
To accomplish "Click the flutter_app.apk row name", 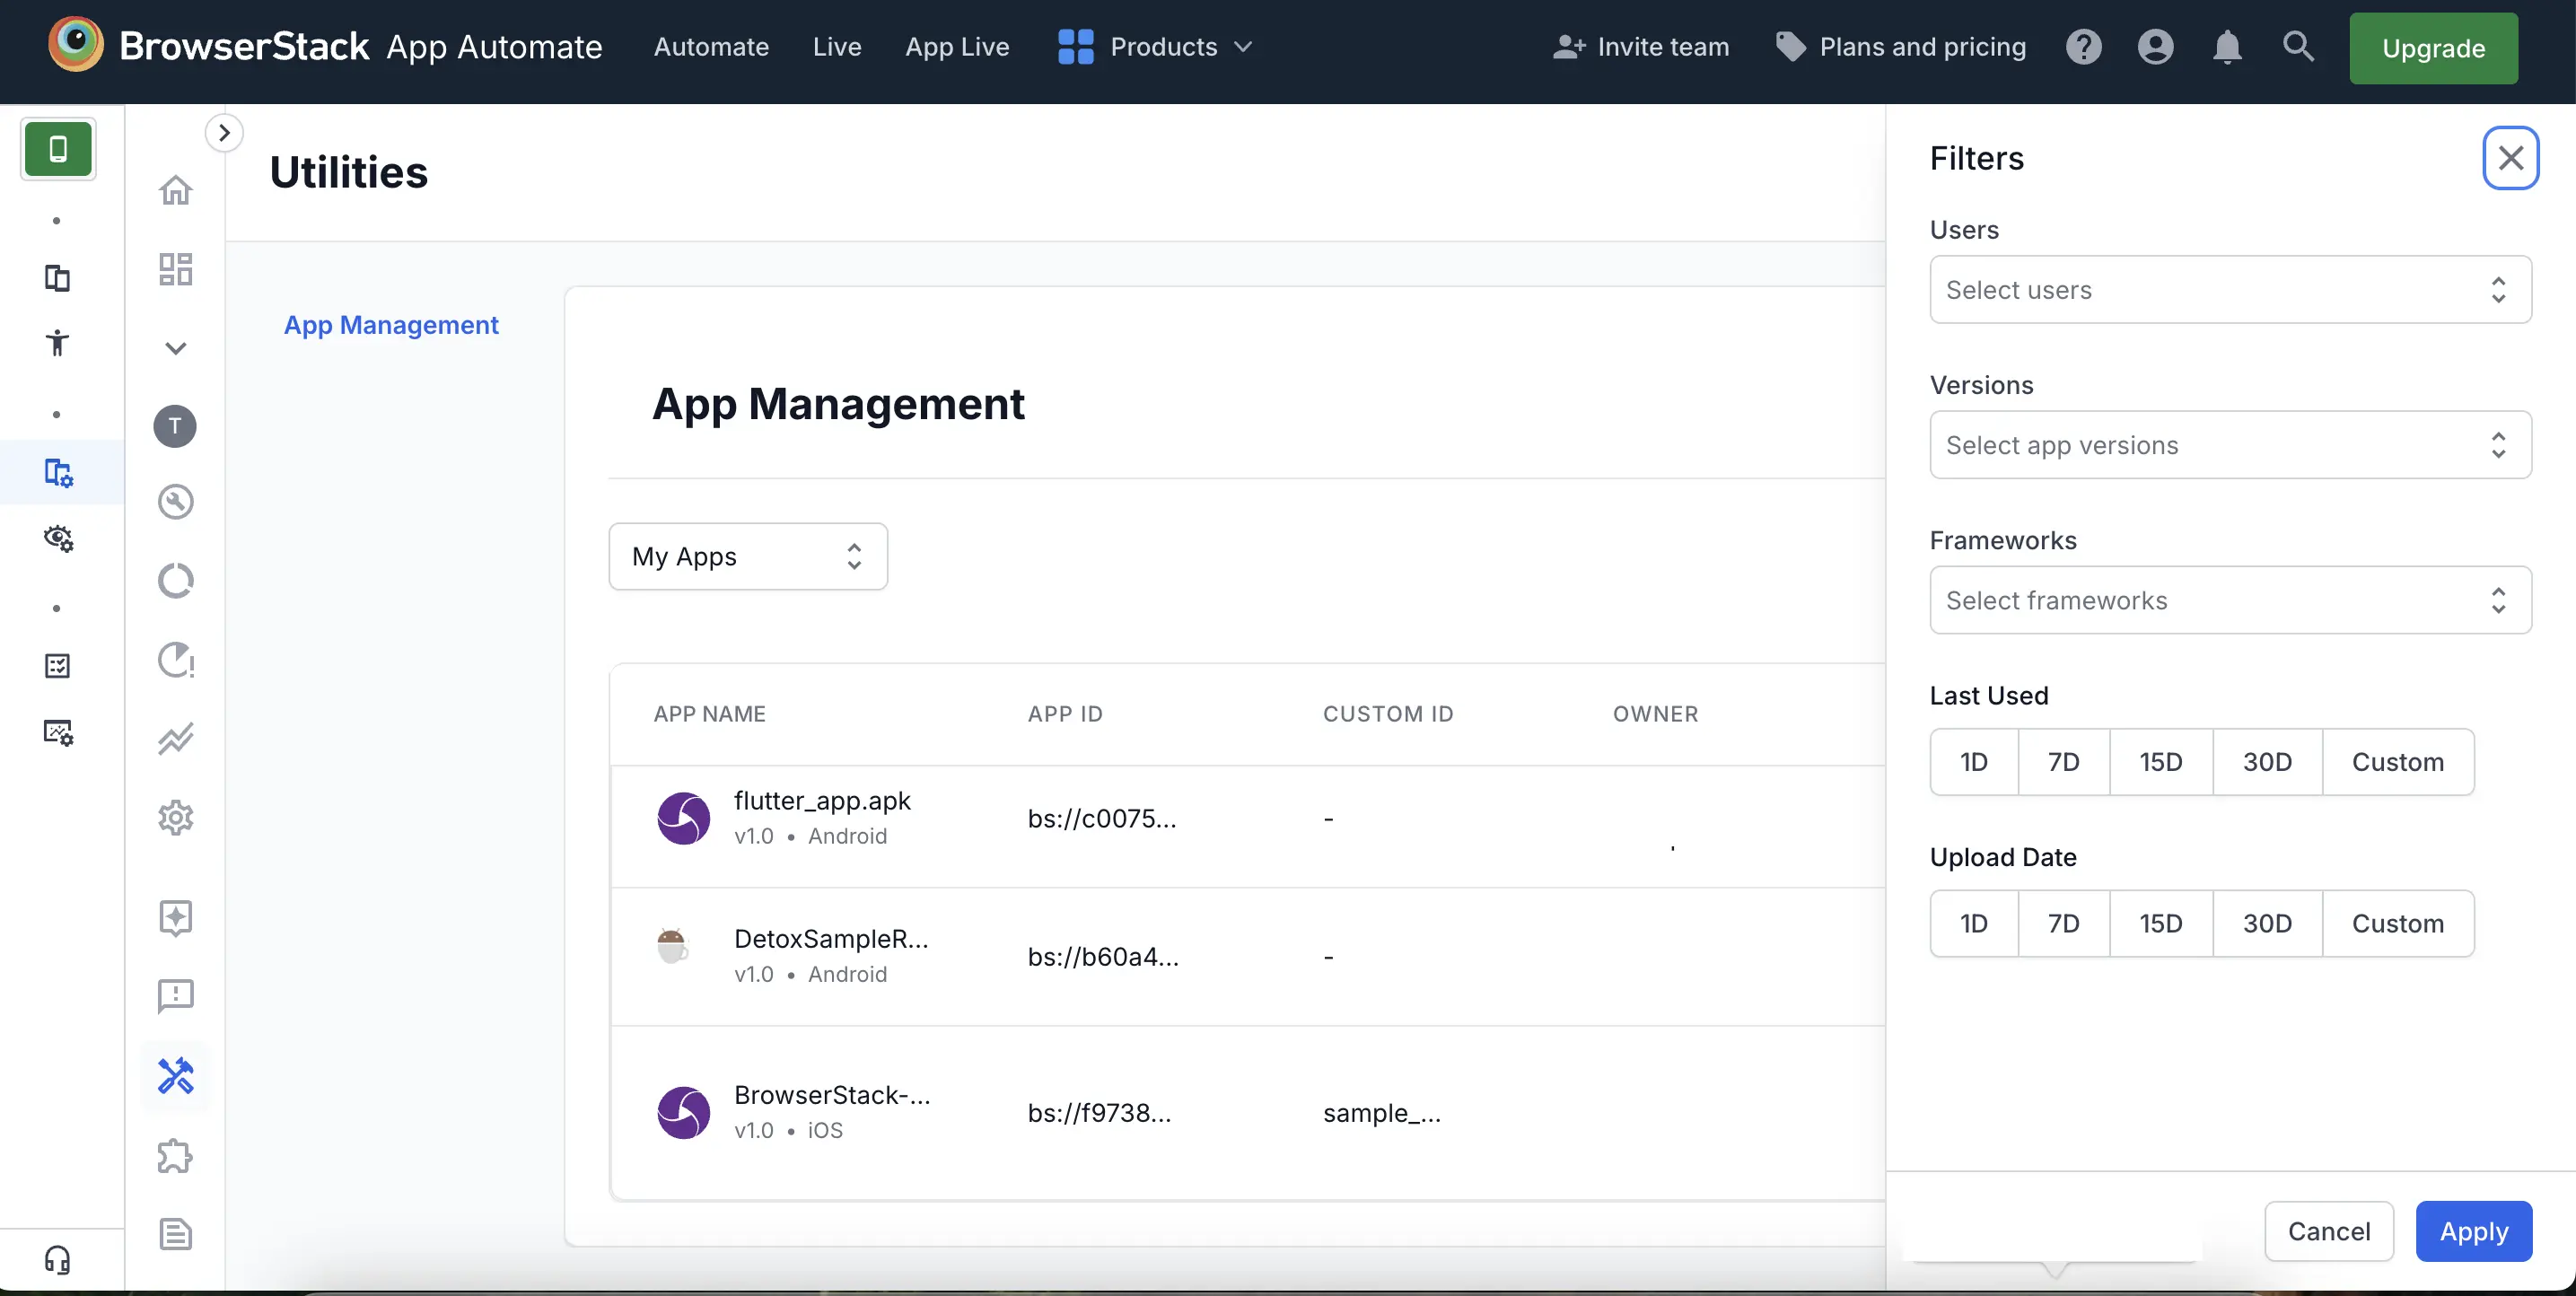I will click(822, 800).
